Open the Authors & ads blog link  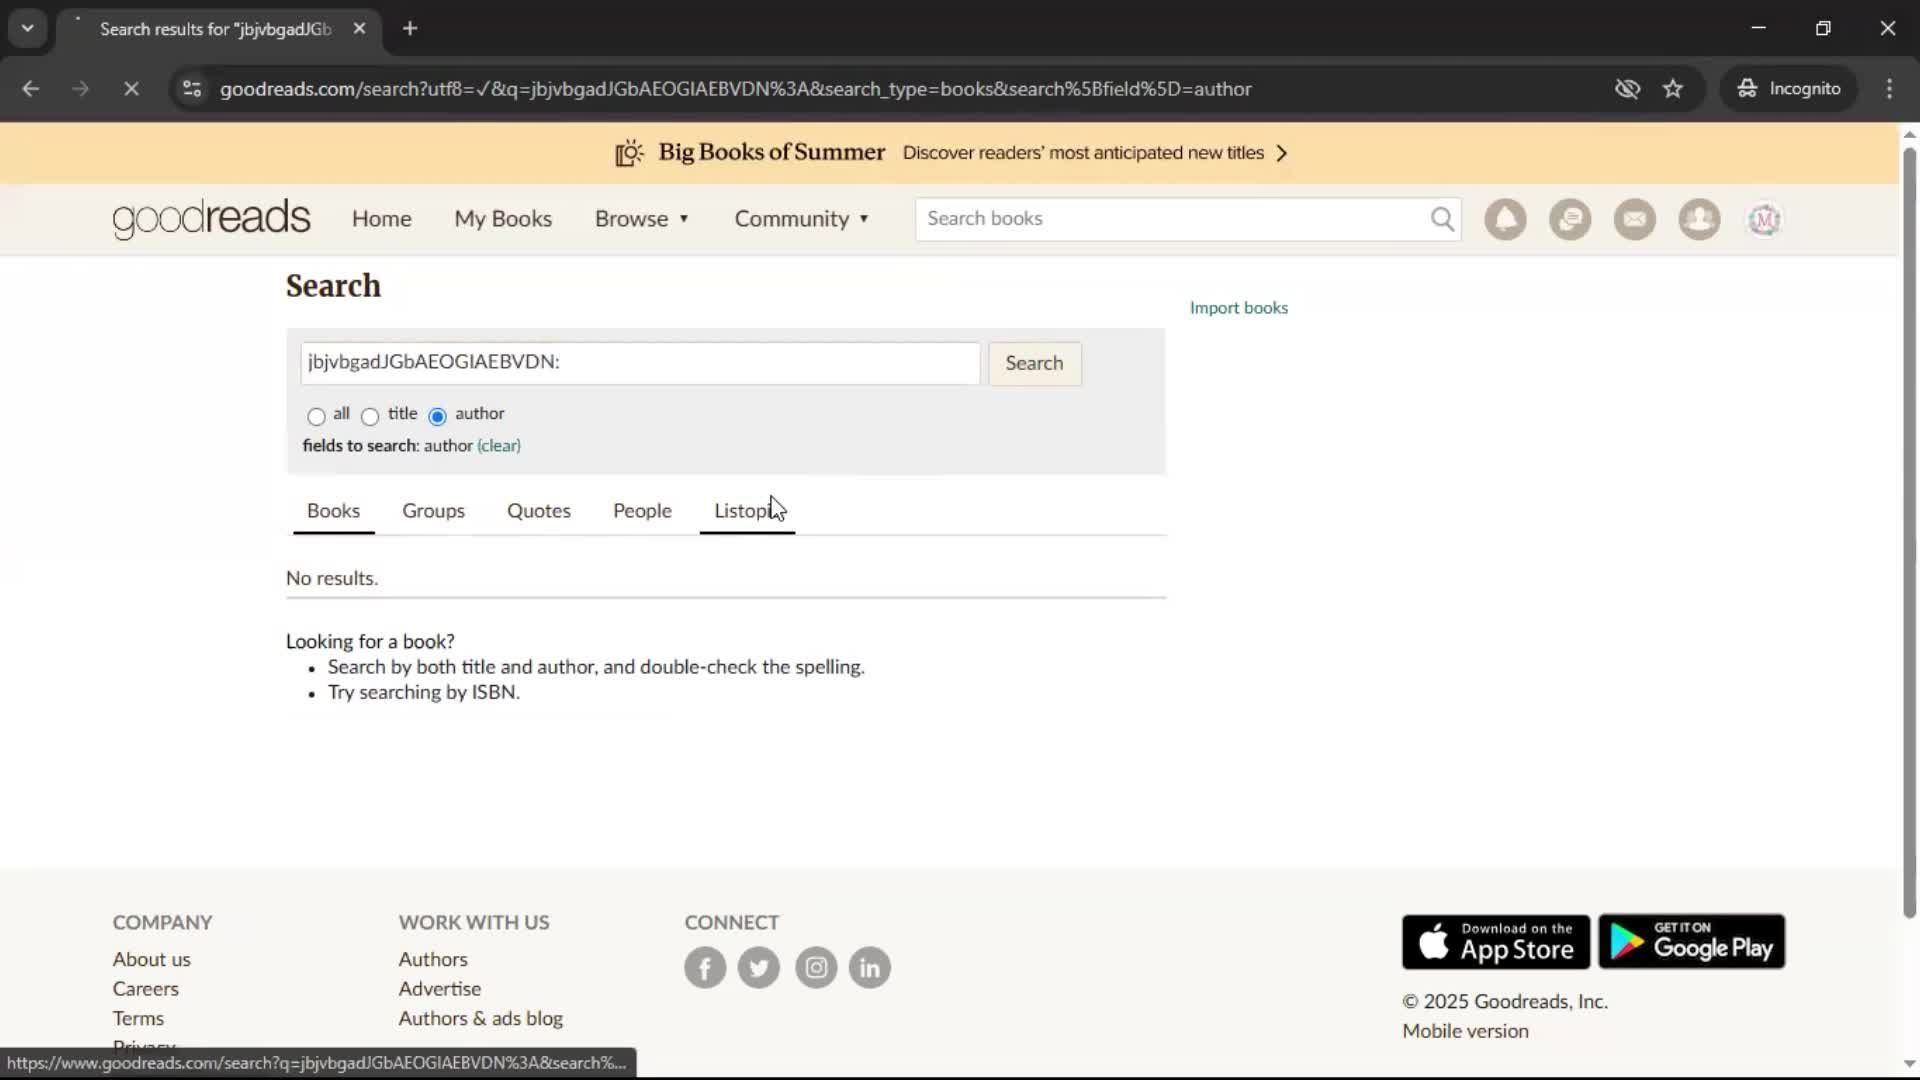tap(480, 1018)
